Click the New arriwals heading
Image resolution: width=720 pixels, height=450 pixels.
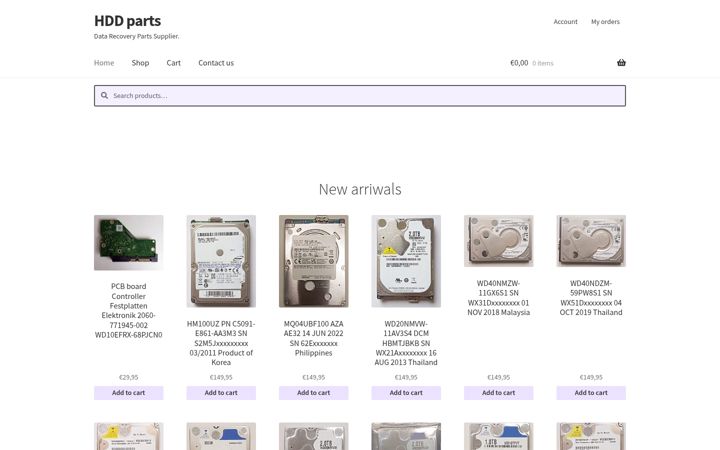(x=360, y=189)
